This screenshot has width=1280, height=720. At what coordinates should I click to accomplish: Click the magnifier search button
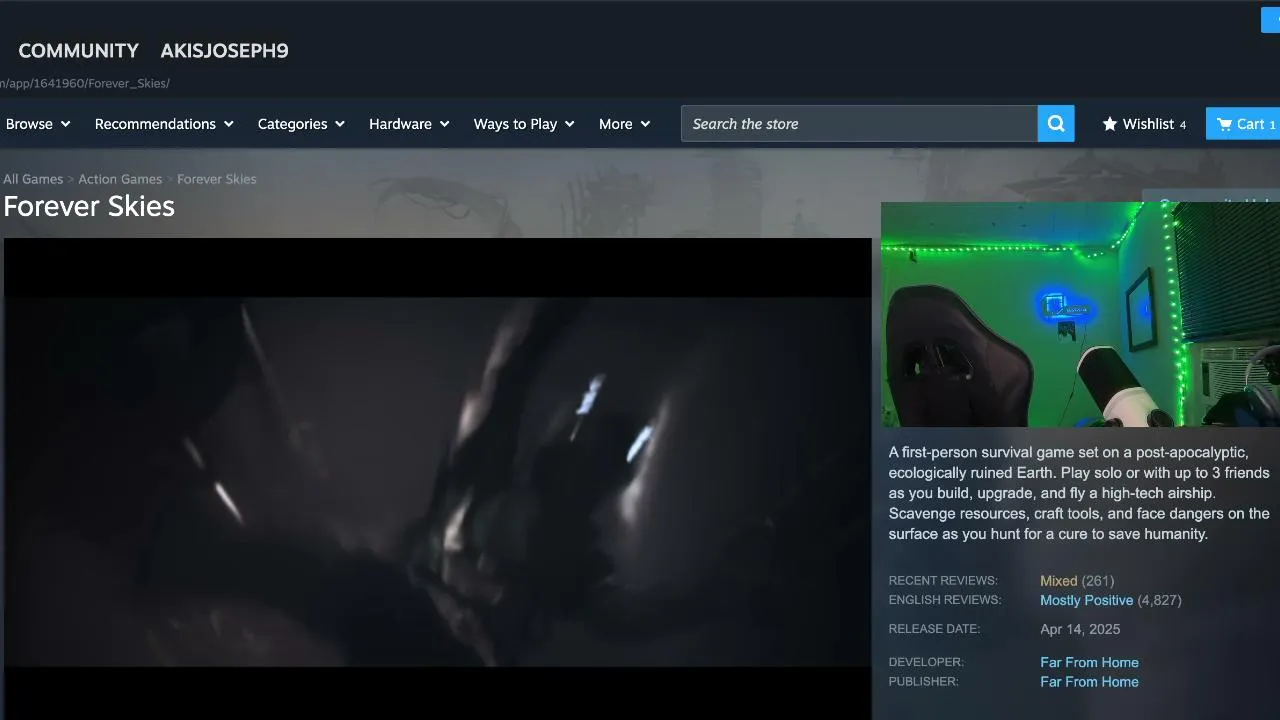point(1056,124)
